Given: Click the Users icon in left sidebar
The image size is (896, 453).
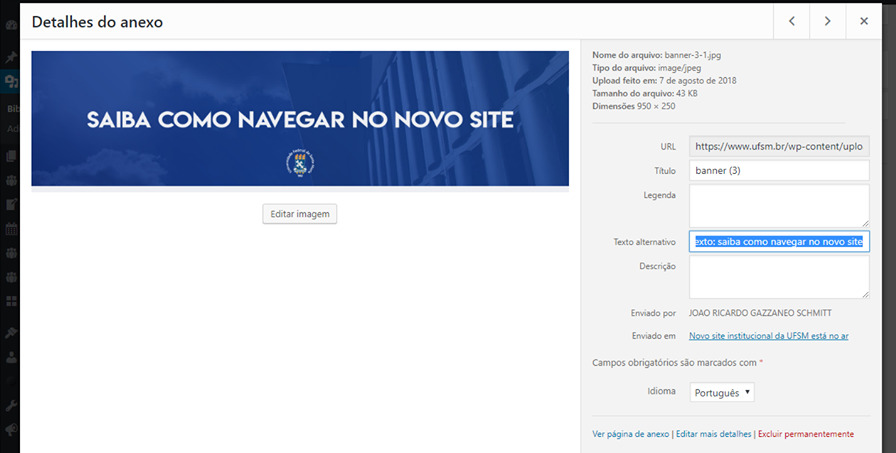Looking at the screenshot, I should click(10, 355).
